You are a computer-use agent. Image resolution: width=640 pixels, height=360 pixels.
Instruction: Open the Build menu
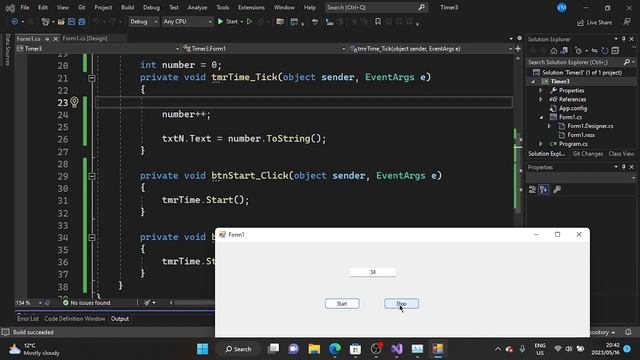127,7
